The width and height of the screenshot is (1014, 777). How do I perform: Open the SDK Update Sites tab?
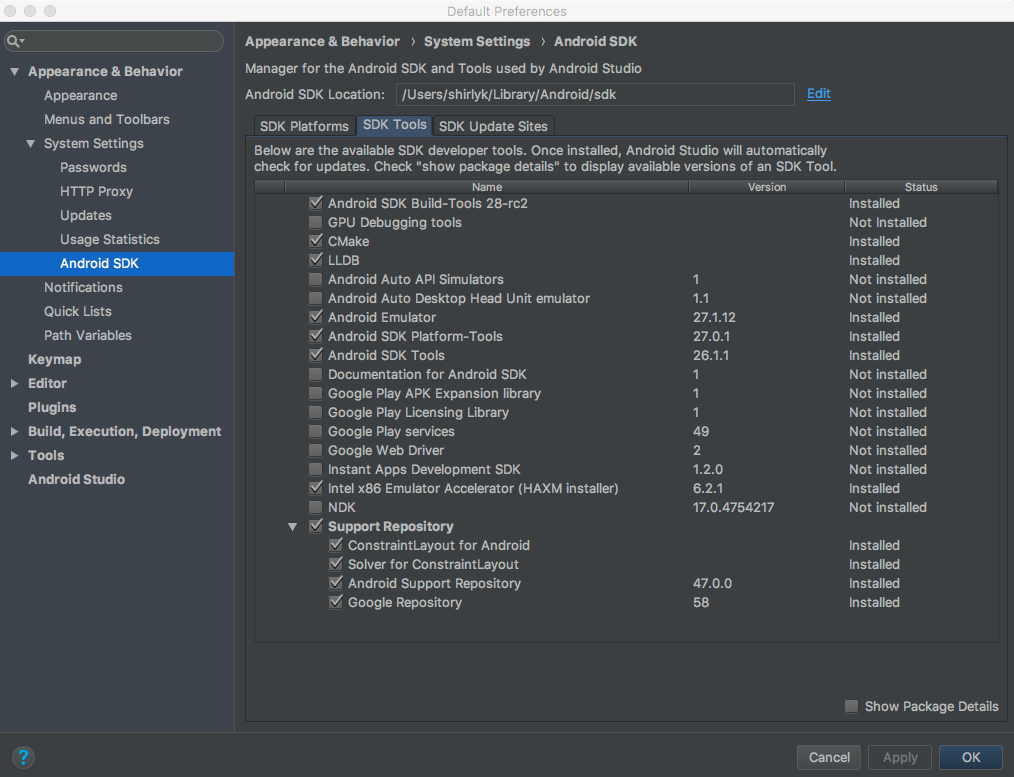tap(493, 126)
